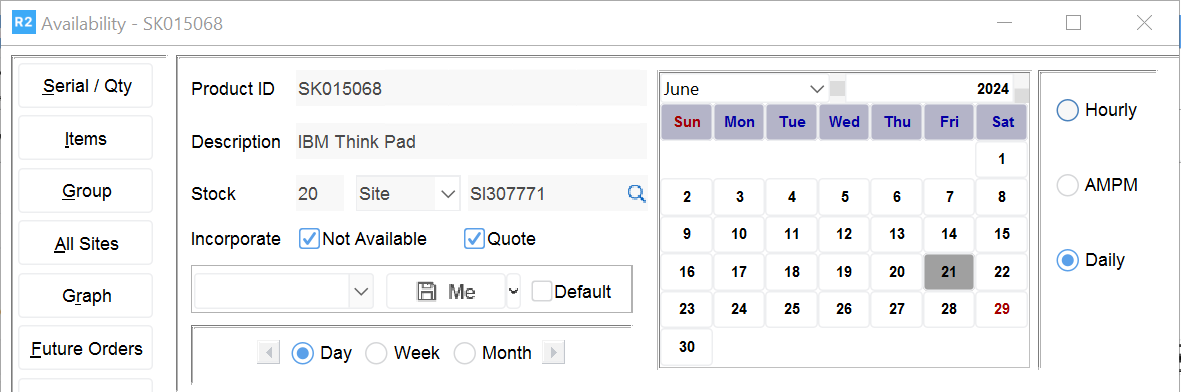The image size is (1181, 392).
Task: Open the June month dropdown
Action: [817, 89]
